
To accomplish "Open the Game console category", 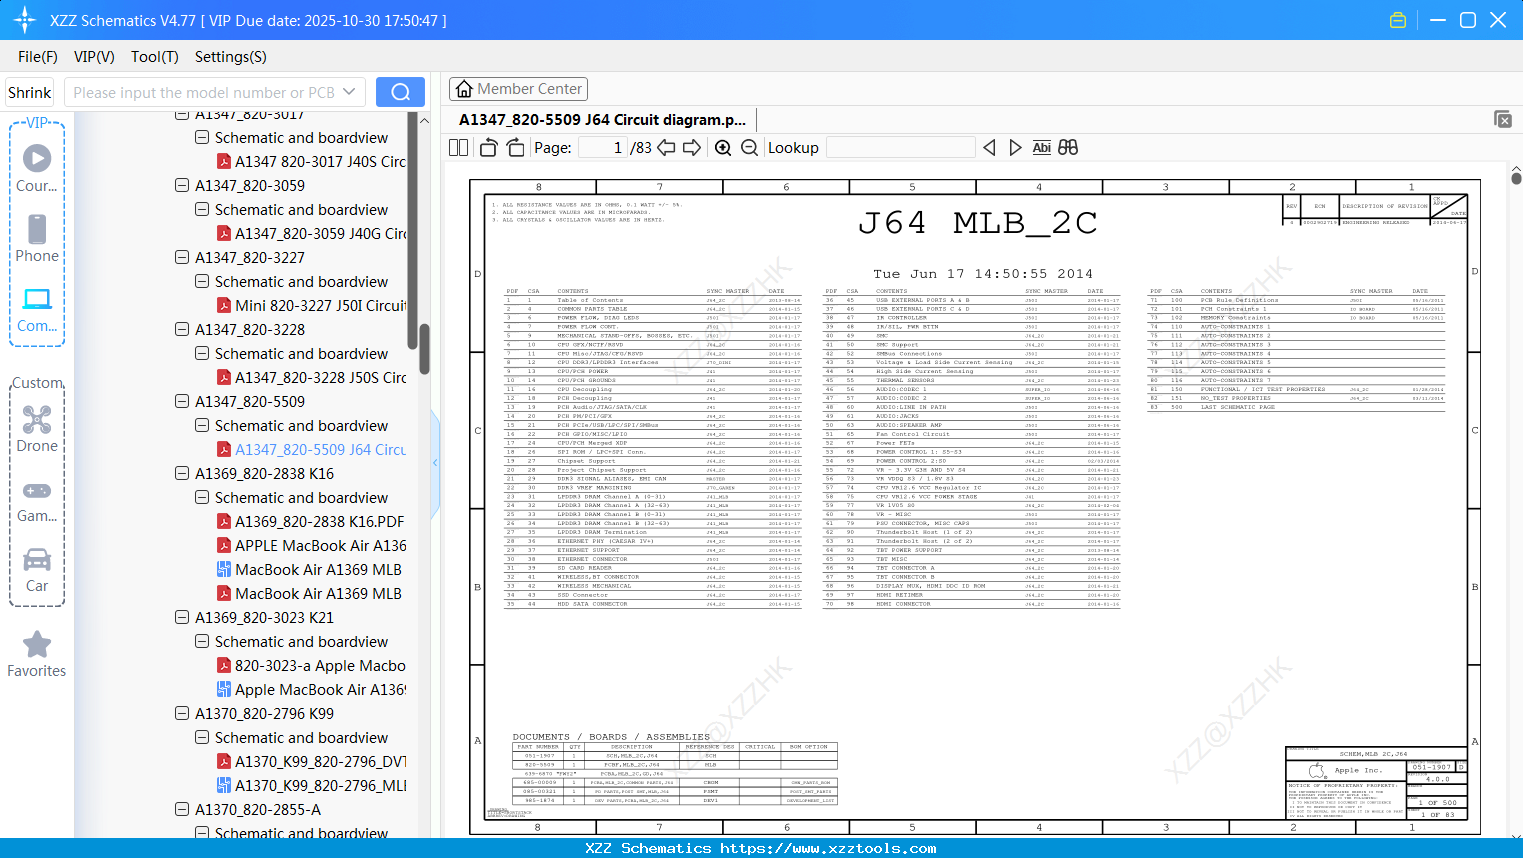I will pos(37,500).
